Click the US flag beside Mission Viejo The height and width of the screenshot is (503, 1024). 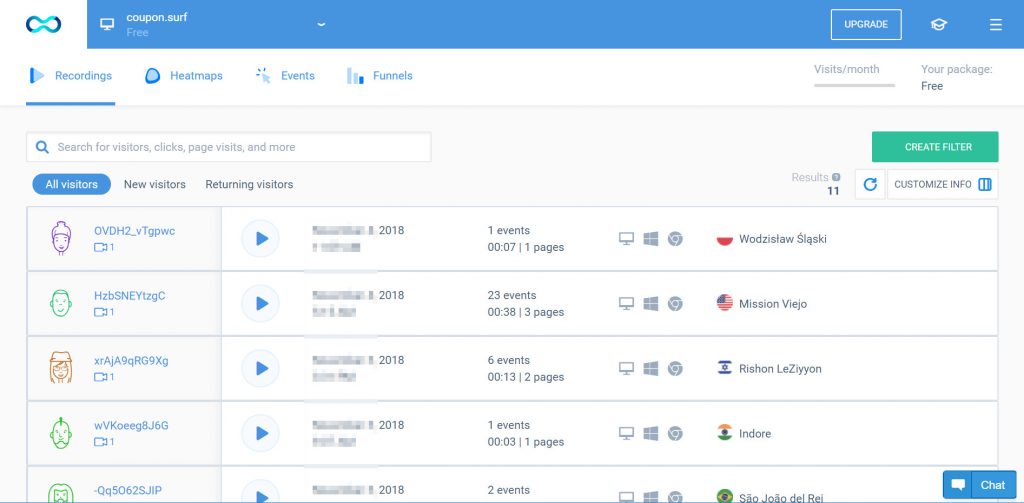click(724, 302)
